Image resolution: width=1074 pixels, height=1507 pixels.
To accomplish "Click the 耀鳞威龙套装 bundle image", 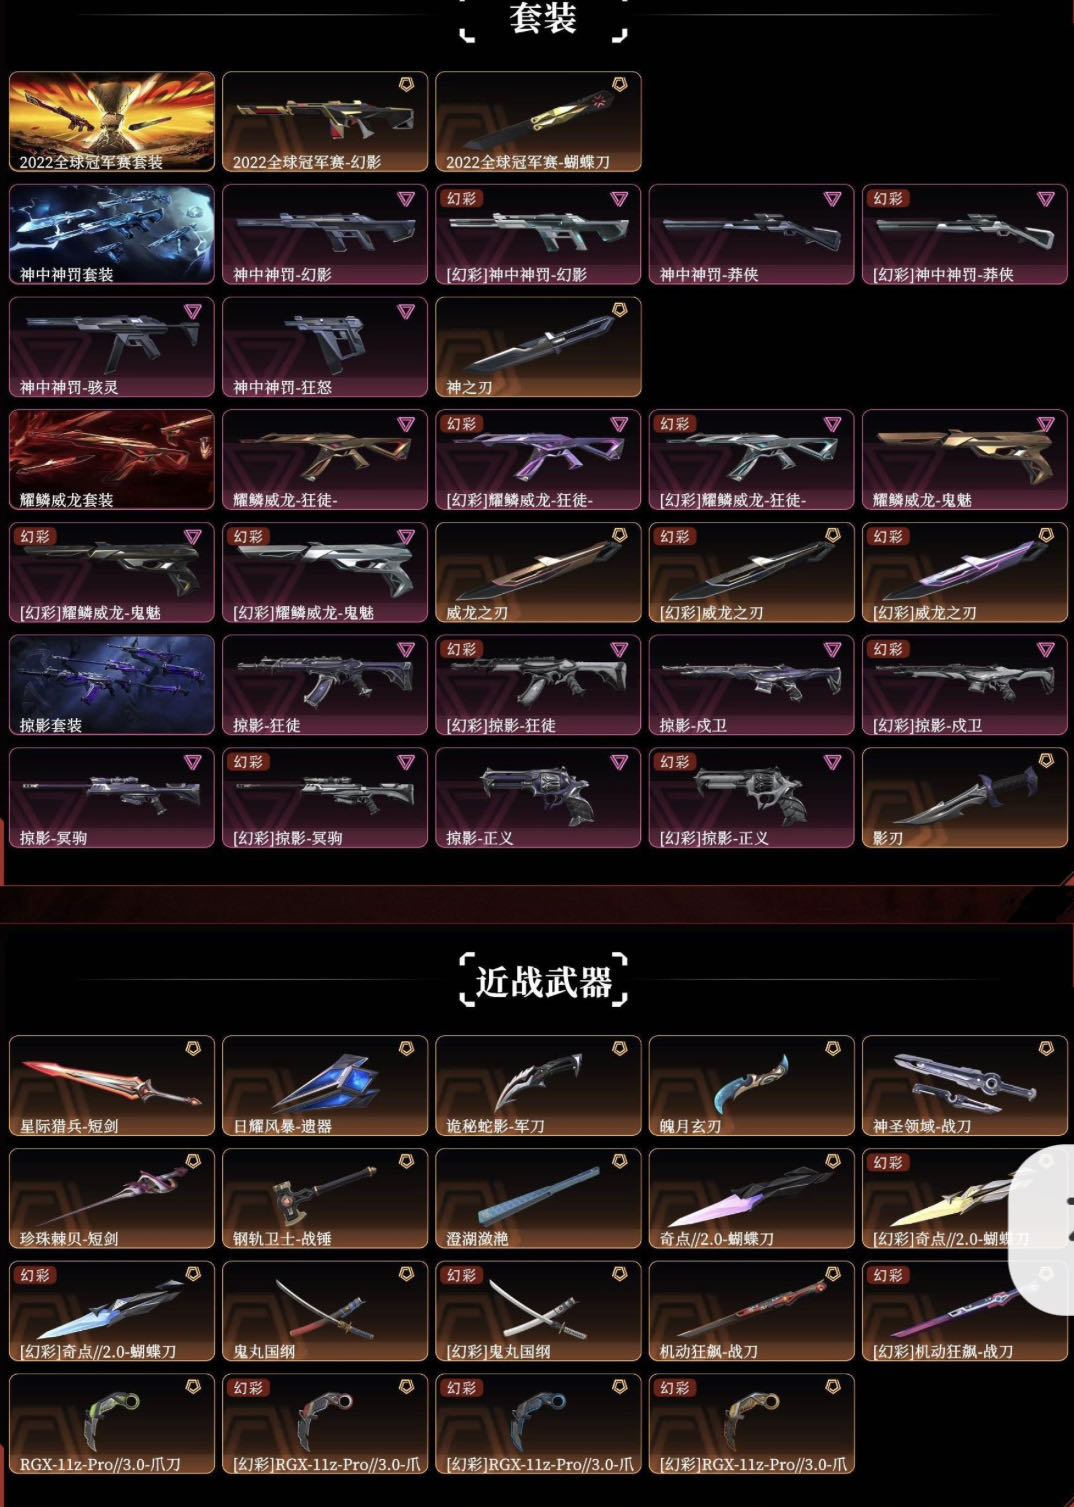I will (x=112, y=460).
